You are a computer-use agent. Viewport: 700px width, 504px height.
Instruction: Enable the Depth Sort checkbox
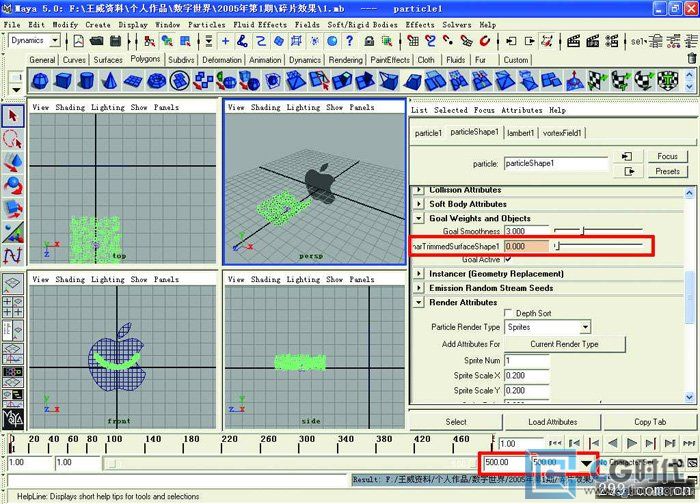tap(508, 313)
